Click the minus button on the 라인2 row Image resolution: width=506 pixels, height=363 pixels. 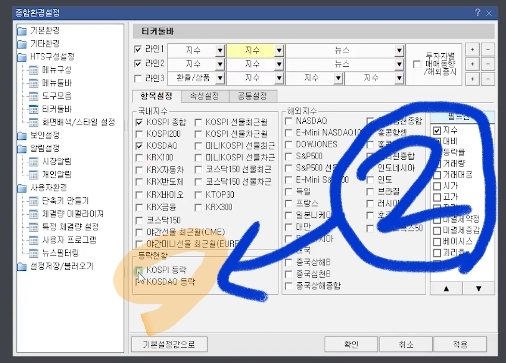(488, 64)
